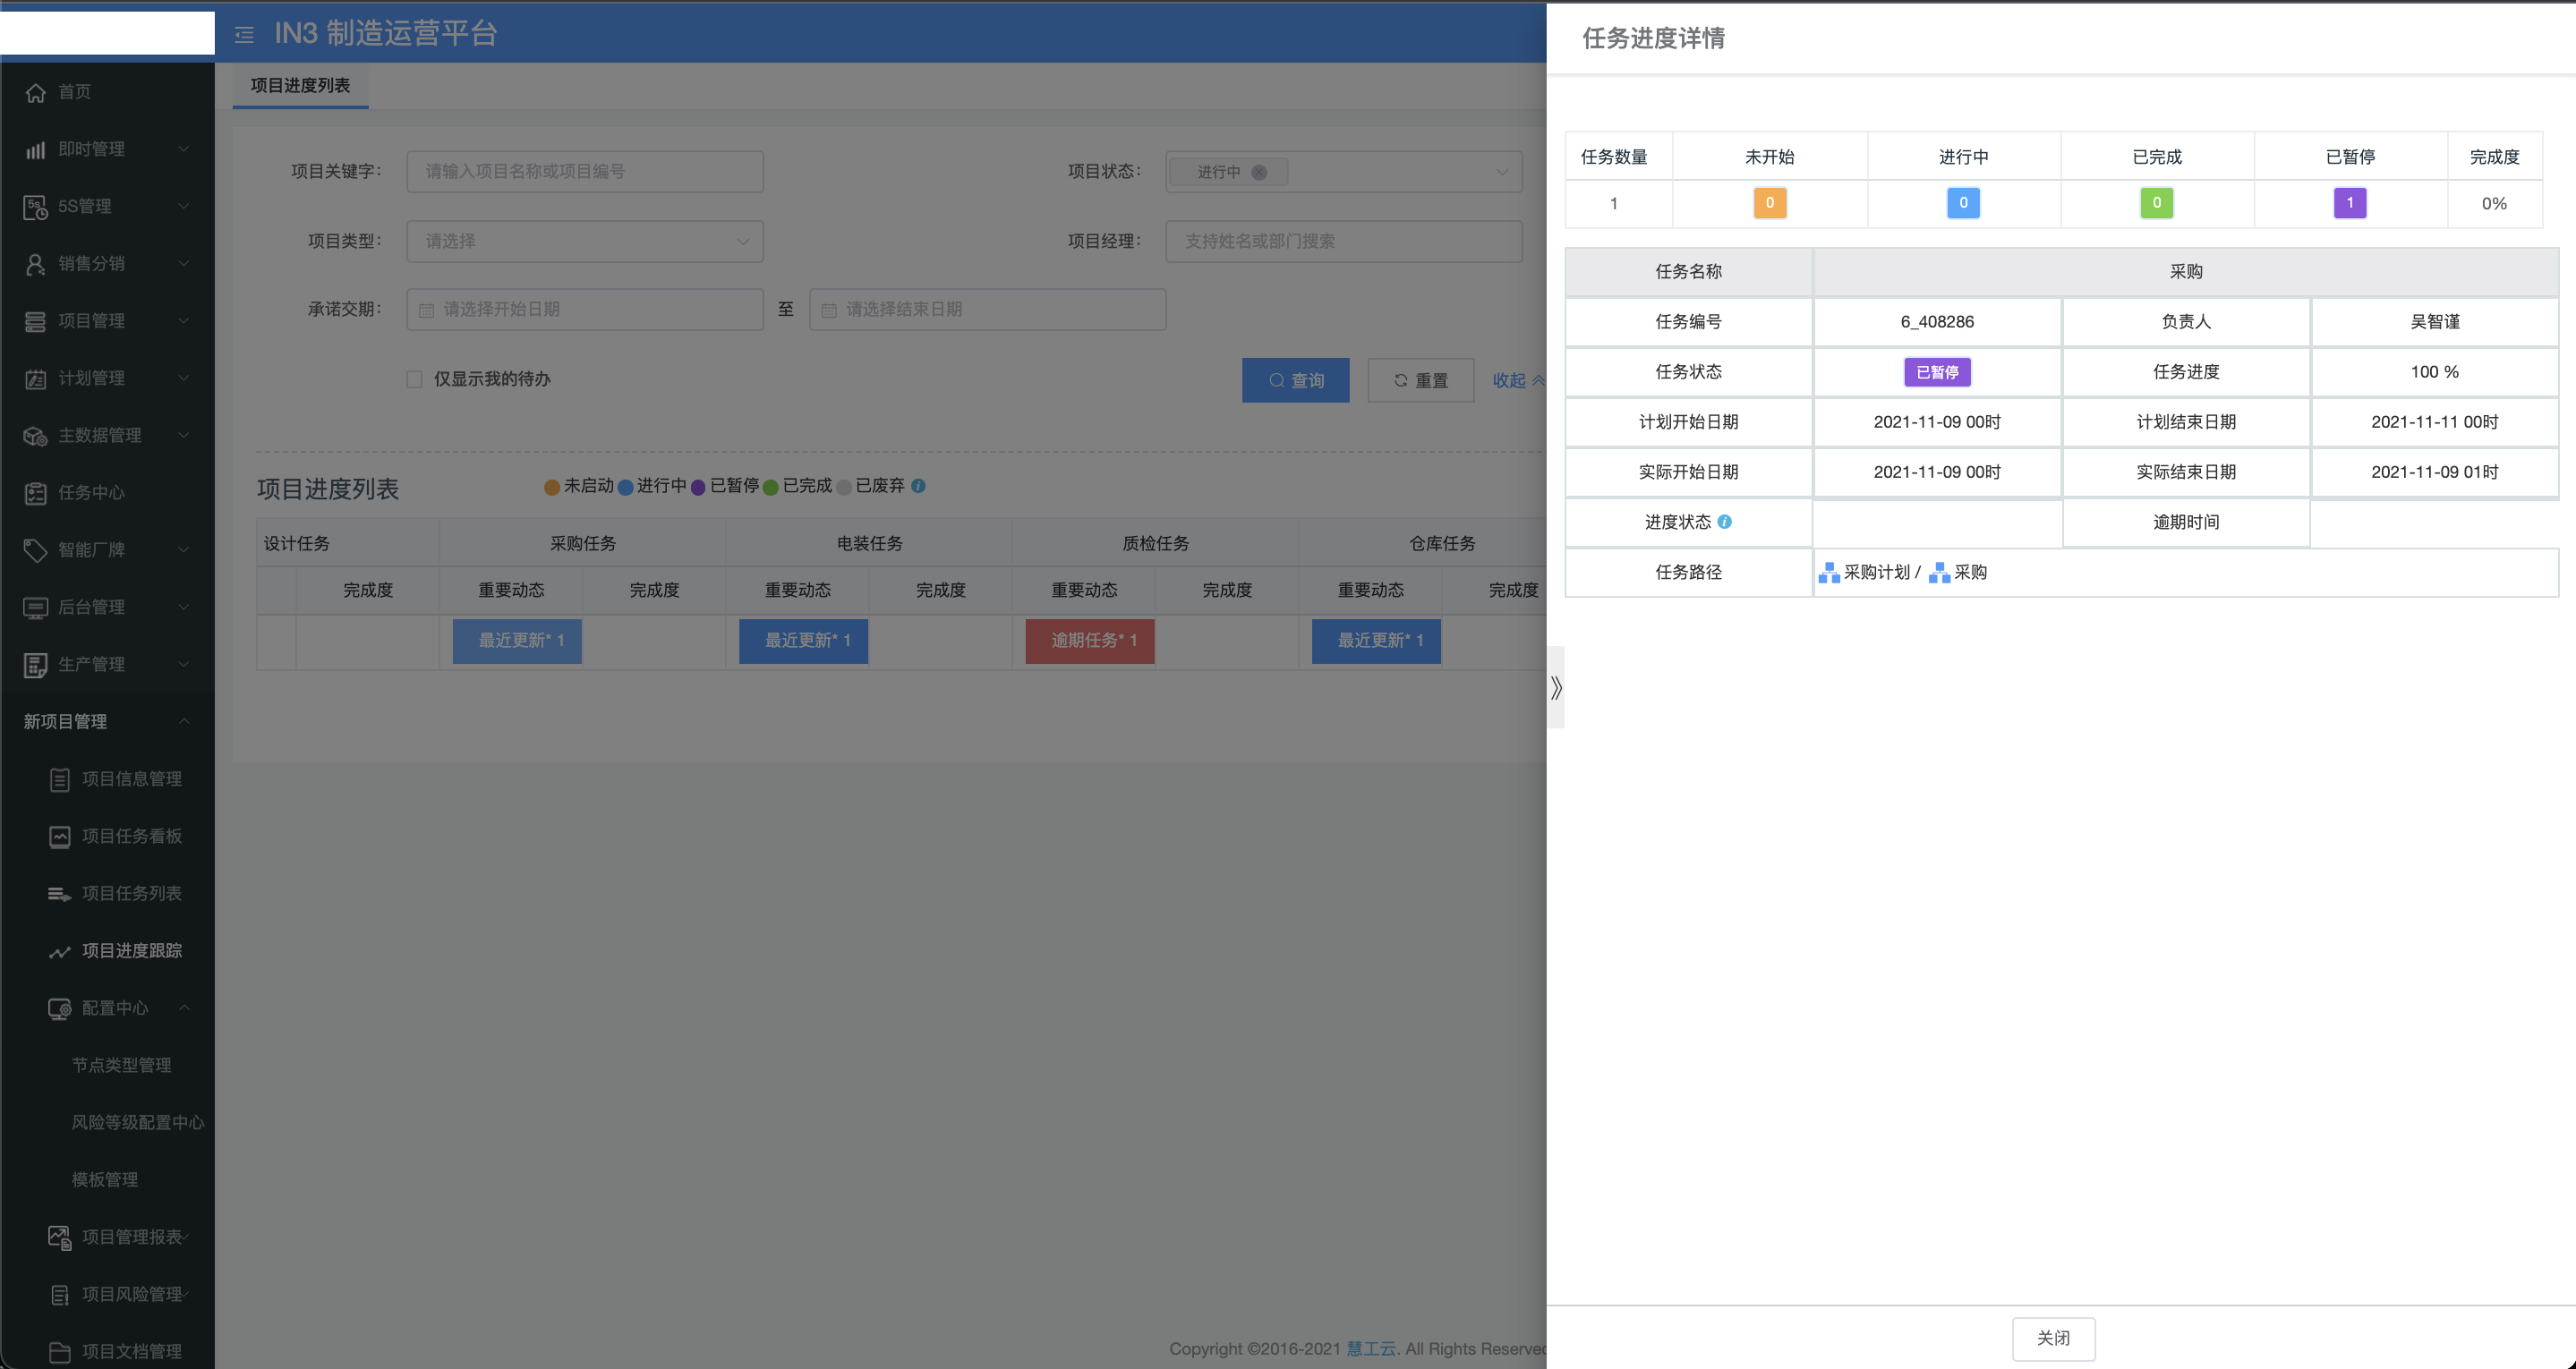Viewport: 2576px width, 1369px height.
Task: Click the project progress tracking chart icon
Action: pos(60,951)
